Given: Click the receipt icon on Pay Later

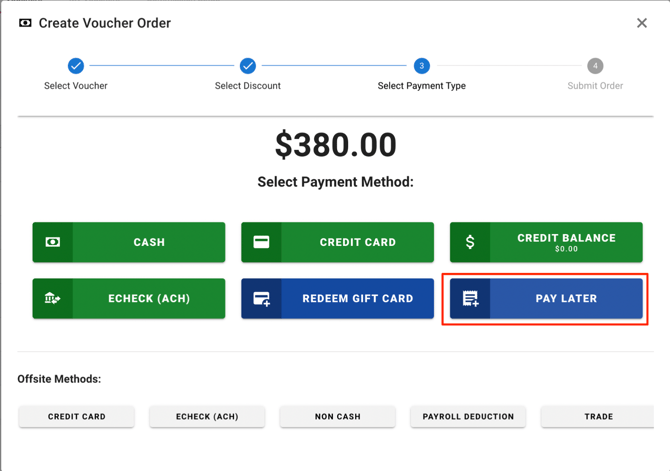Looking at the screenshot, I should coord(470,298).
